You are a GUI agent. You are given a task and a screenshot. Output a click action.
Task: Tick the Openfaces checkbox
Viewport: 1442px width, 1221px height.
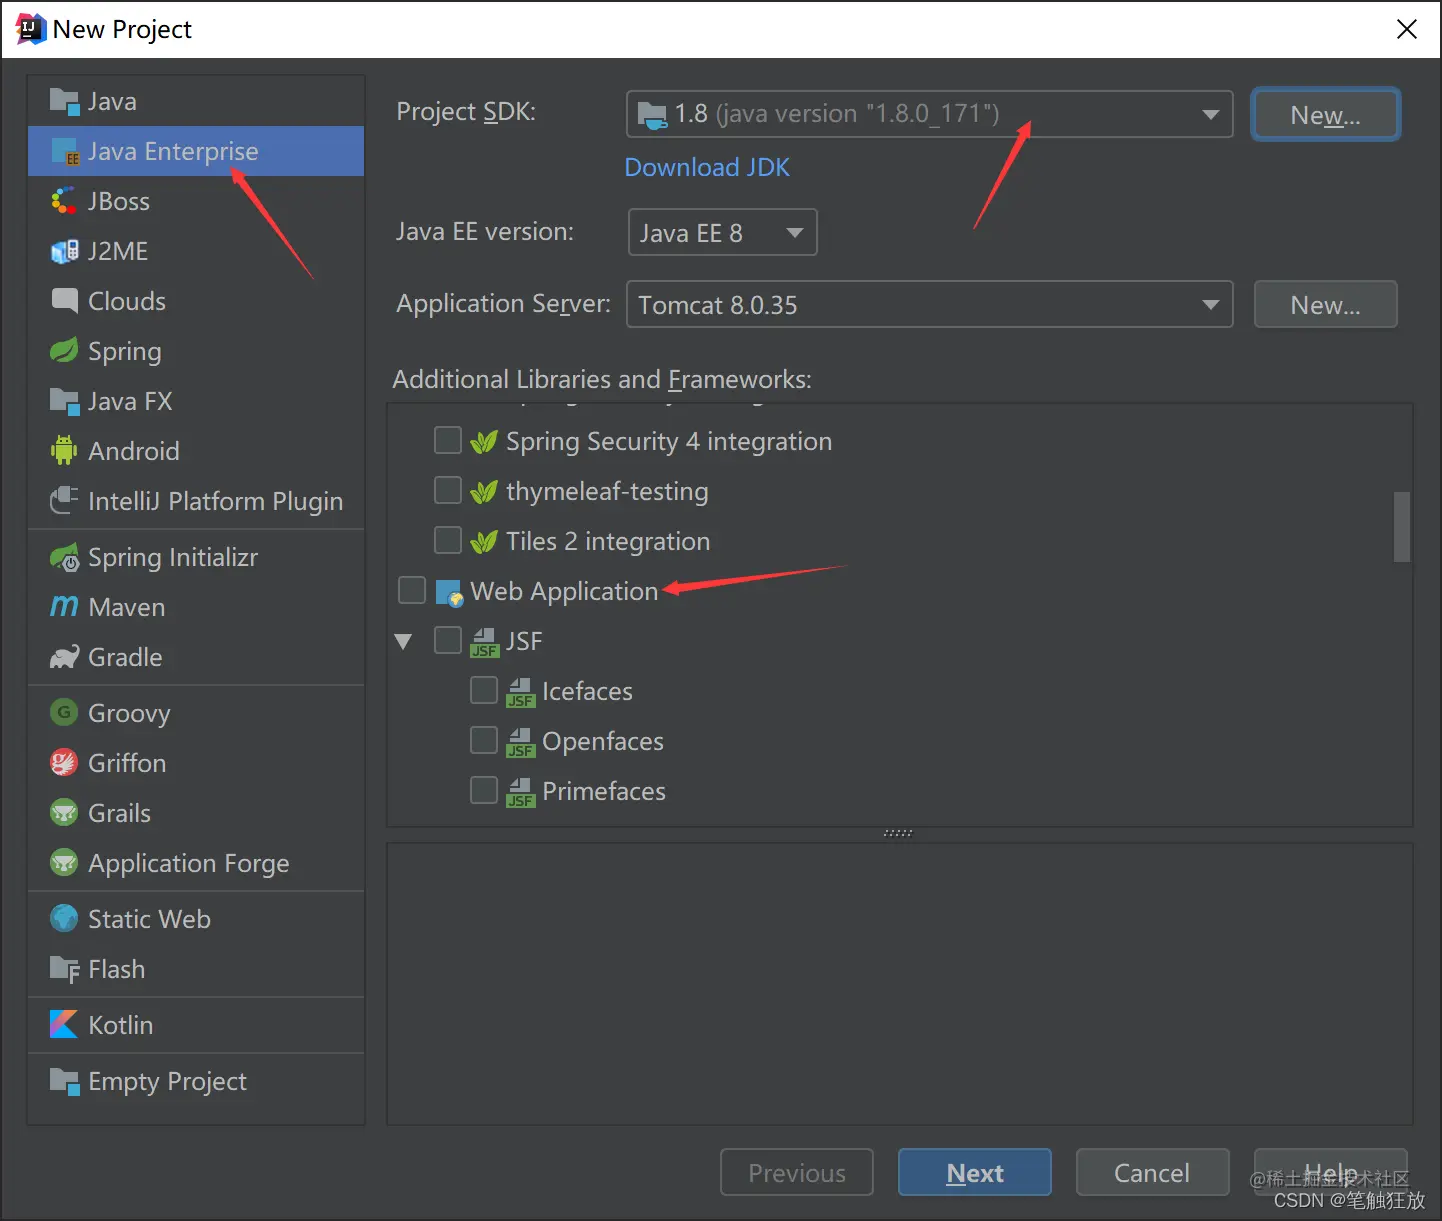pos(484,741)
